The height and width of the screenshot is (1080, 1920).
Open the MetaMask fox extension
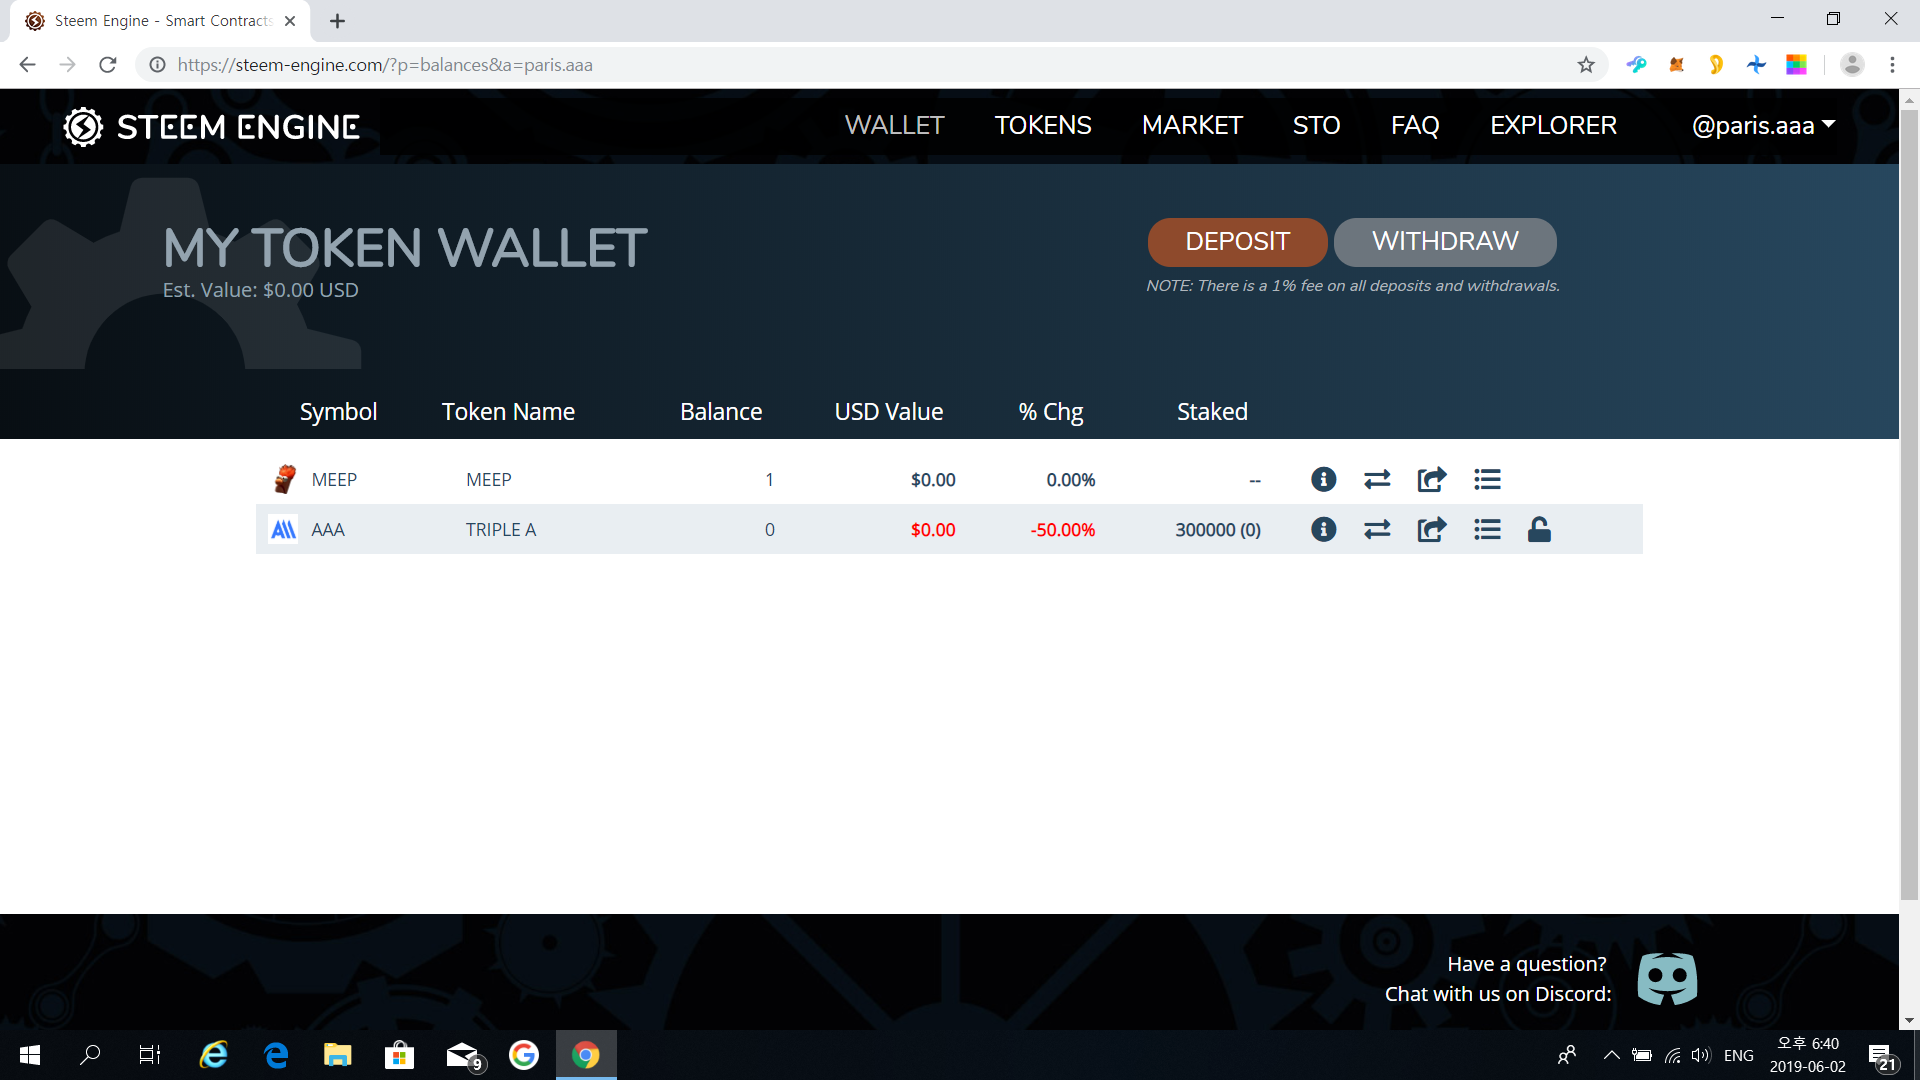[x=1677, y=65]
